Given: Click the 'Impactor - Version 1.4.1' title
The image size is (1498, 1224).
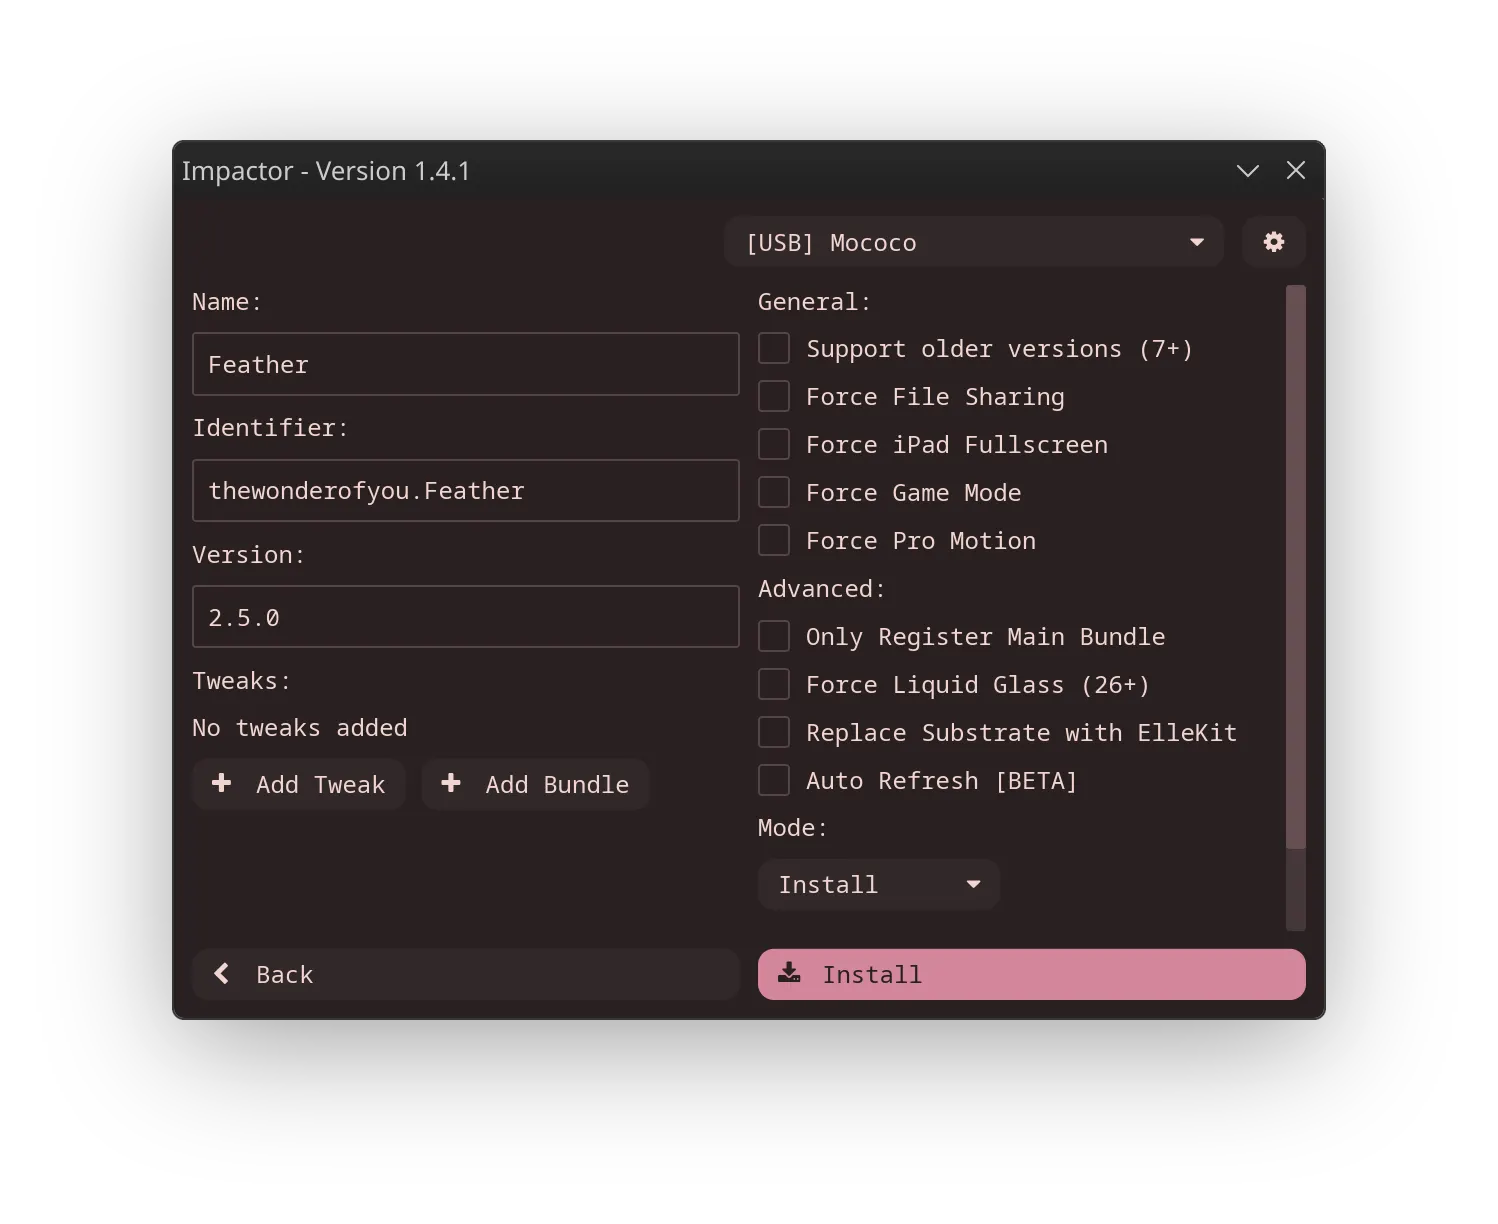Looking at the screenshot, I should (x=326, y=171).
